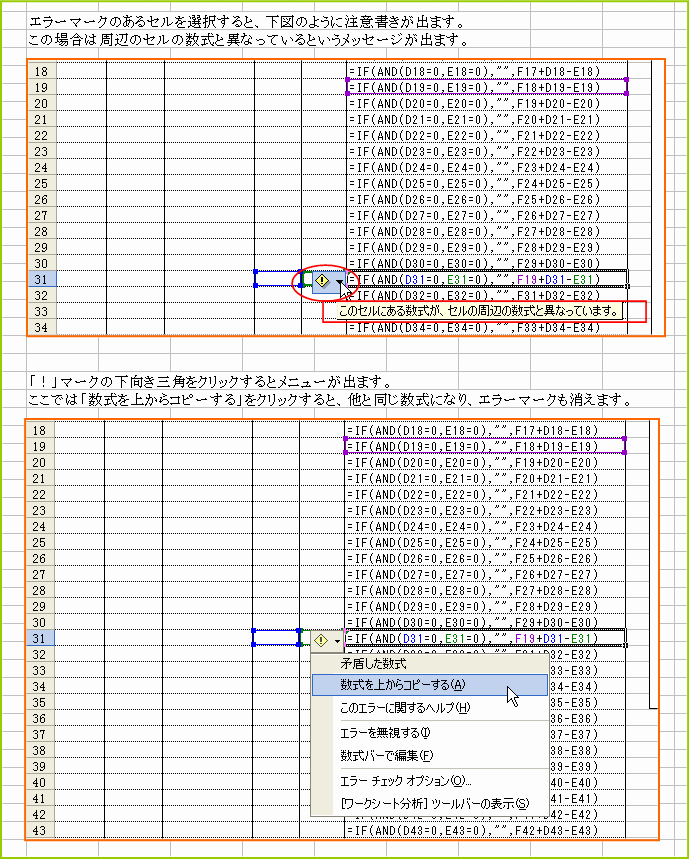Select row header 34 in the tooltip screenshot
689x859 pixels.
click(42, 328)
